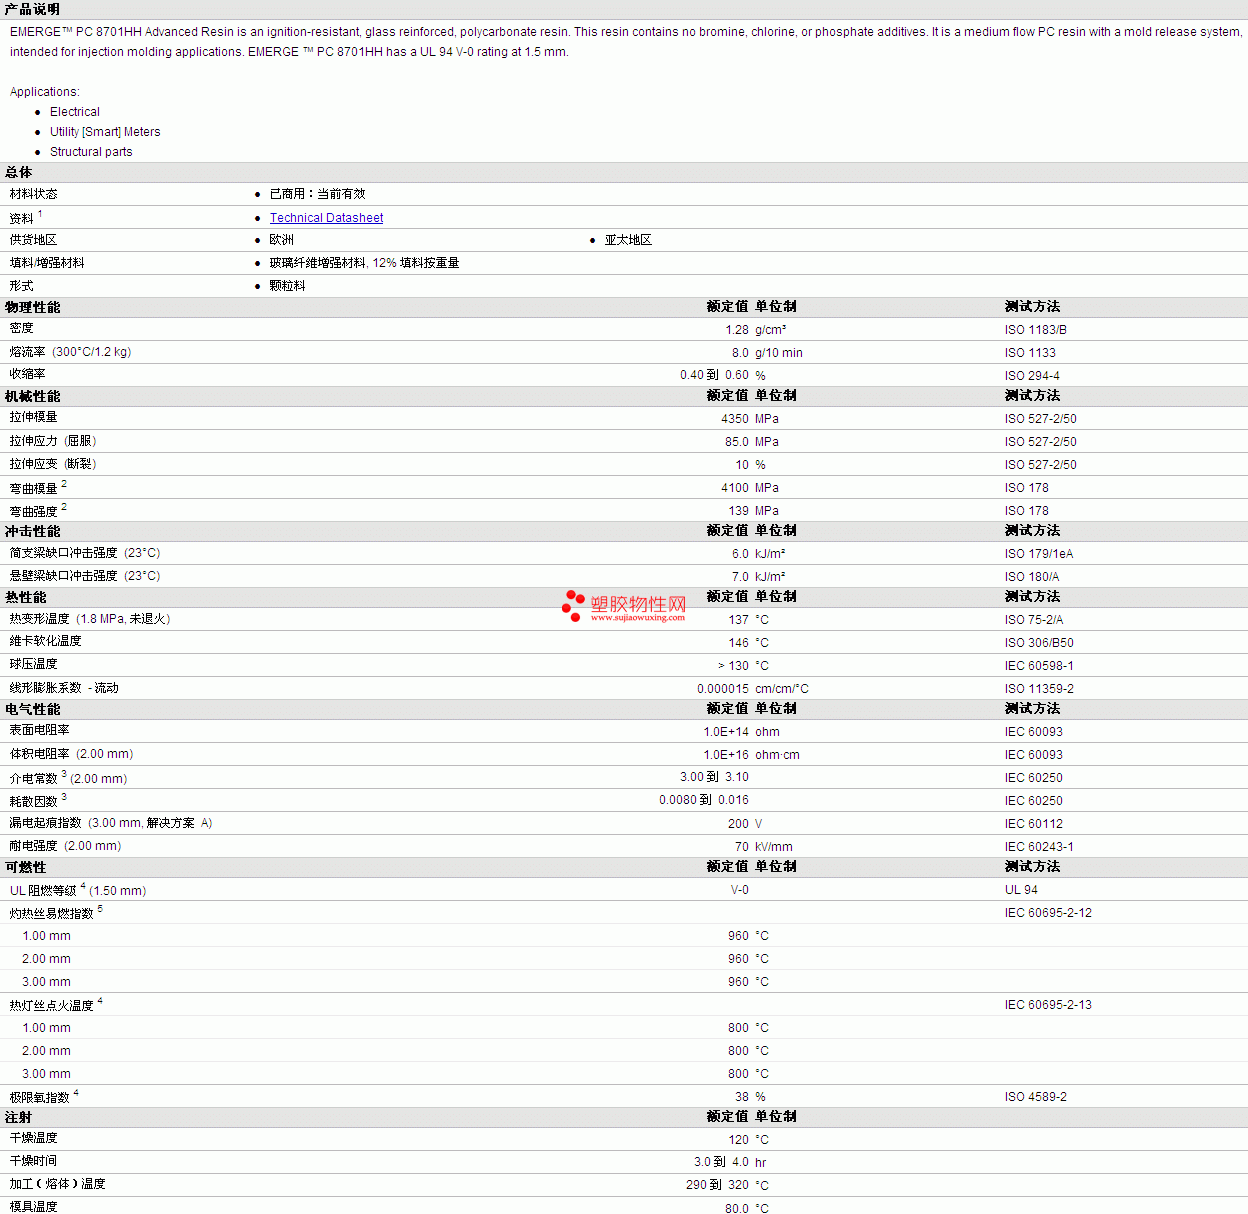
Task: Select the 干燥温度 label
Action: (x=33, y=1138)
